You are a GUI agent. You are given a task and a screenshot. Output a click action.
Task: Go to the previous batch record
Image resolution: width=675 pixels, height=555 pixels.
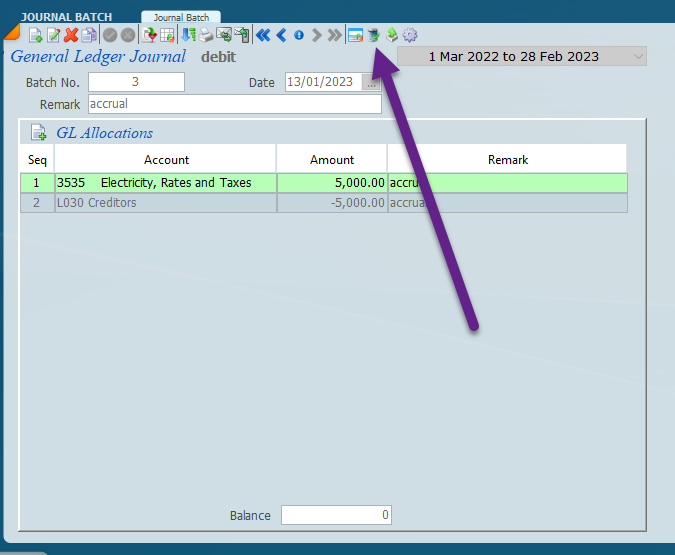(x=281, y=35)
